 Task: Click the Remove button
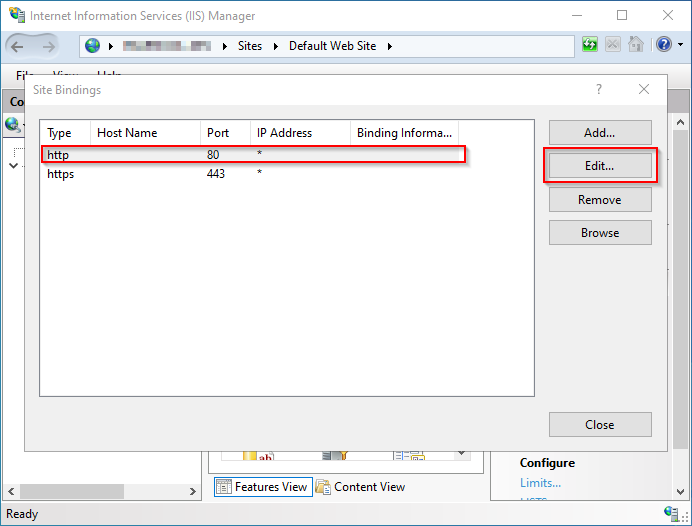[600, 199]
